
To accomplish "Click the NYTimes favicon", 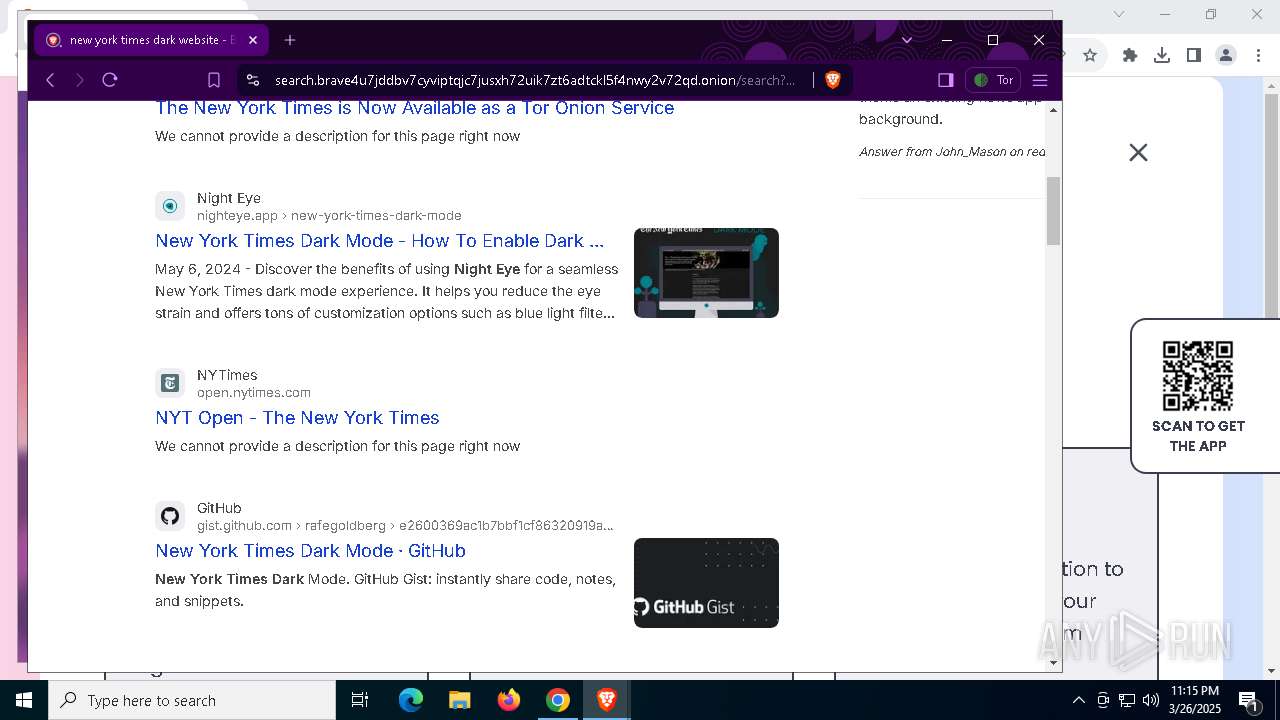I will [170, 383].
